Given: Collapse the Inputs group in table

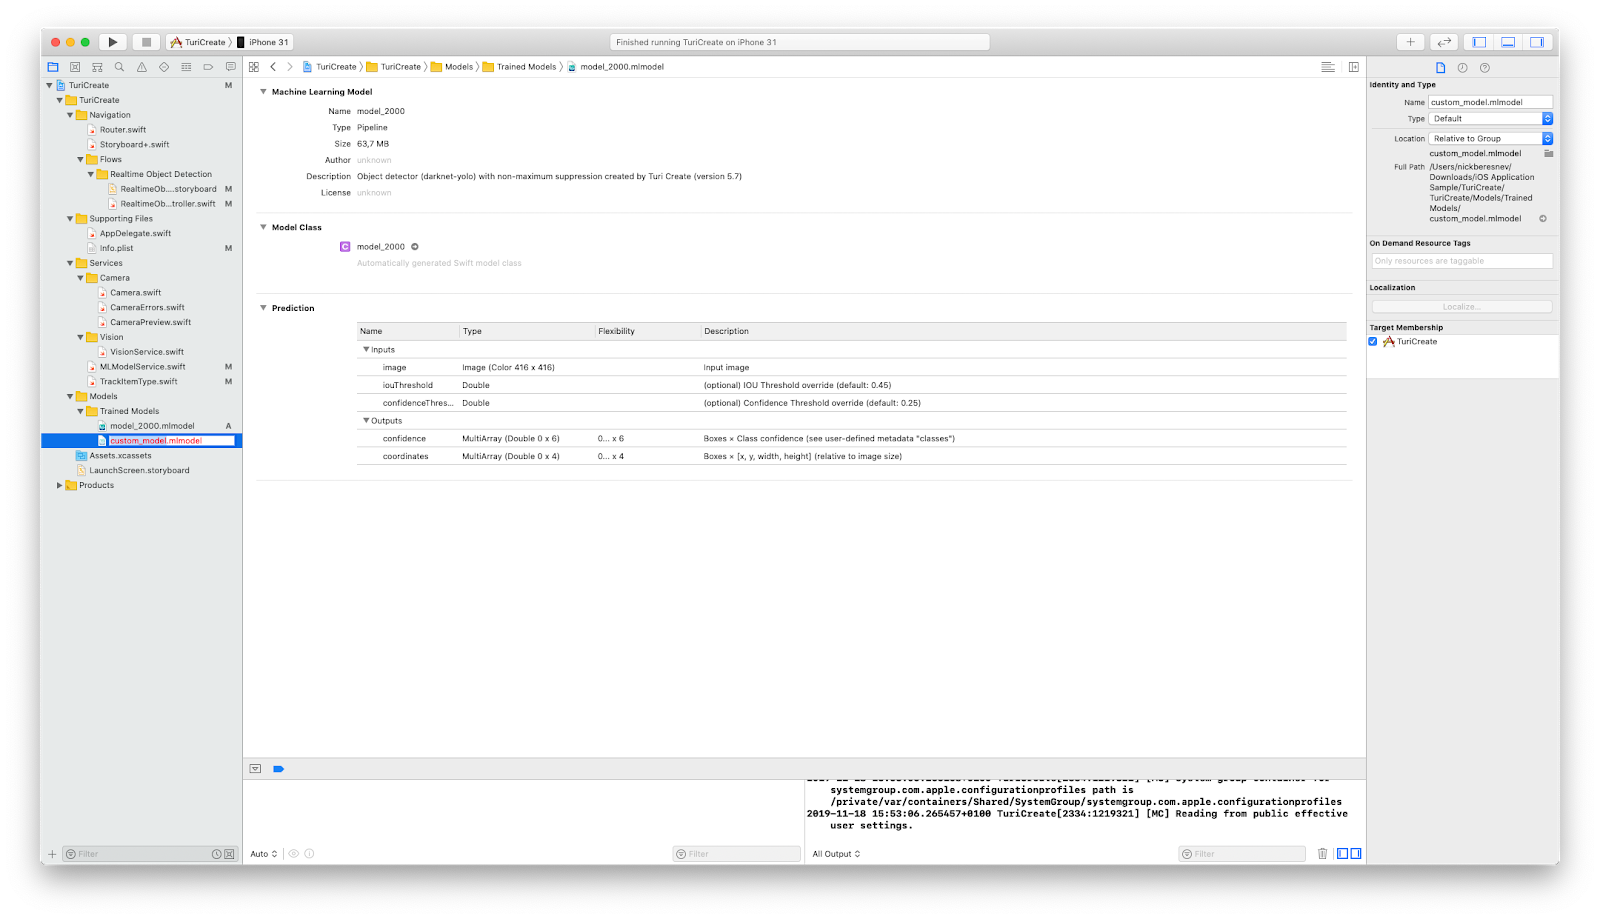Looking at the screenshot, I should pyautogui.click(x=366, y=350).
